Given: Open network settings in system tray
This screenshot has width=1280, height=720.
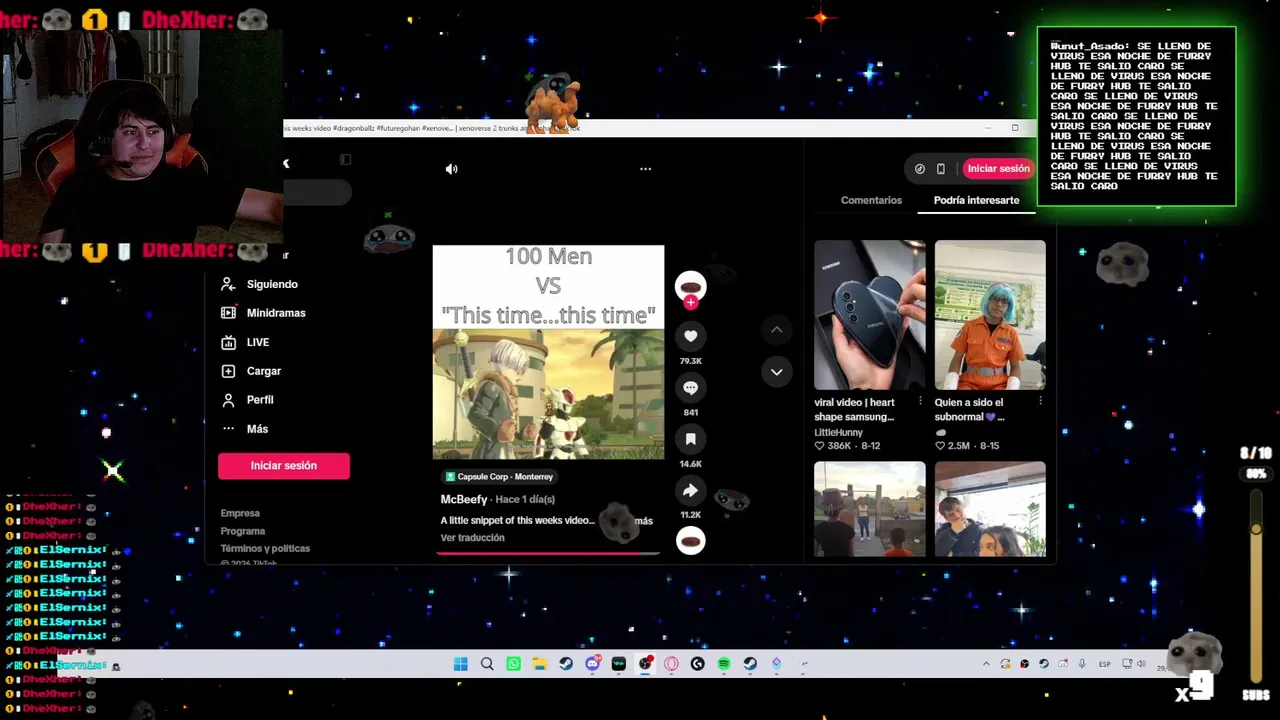Looking at the screenshot, I should pyautogui.click(x=1127, y=664).
